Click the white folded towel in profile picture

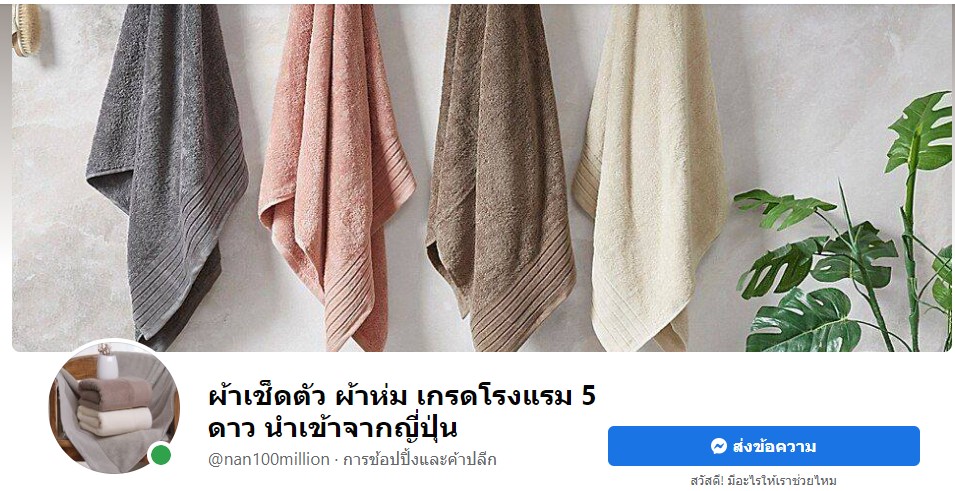point(115,421)
